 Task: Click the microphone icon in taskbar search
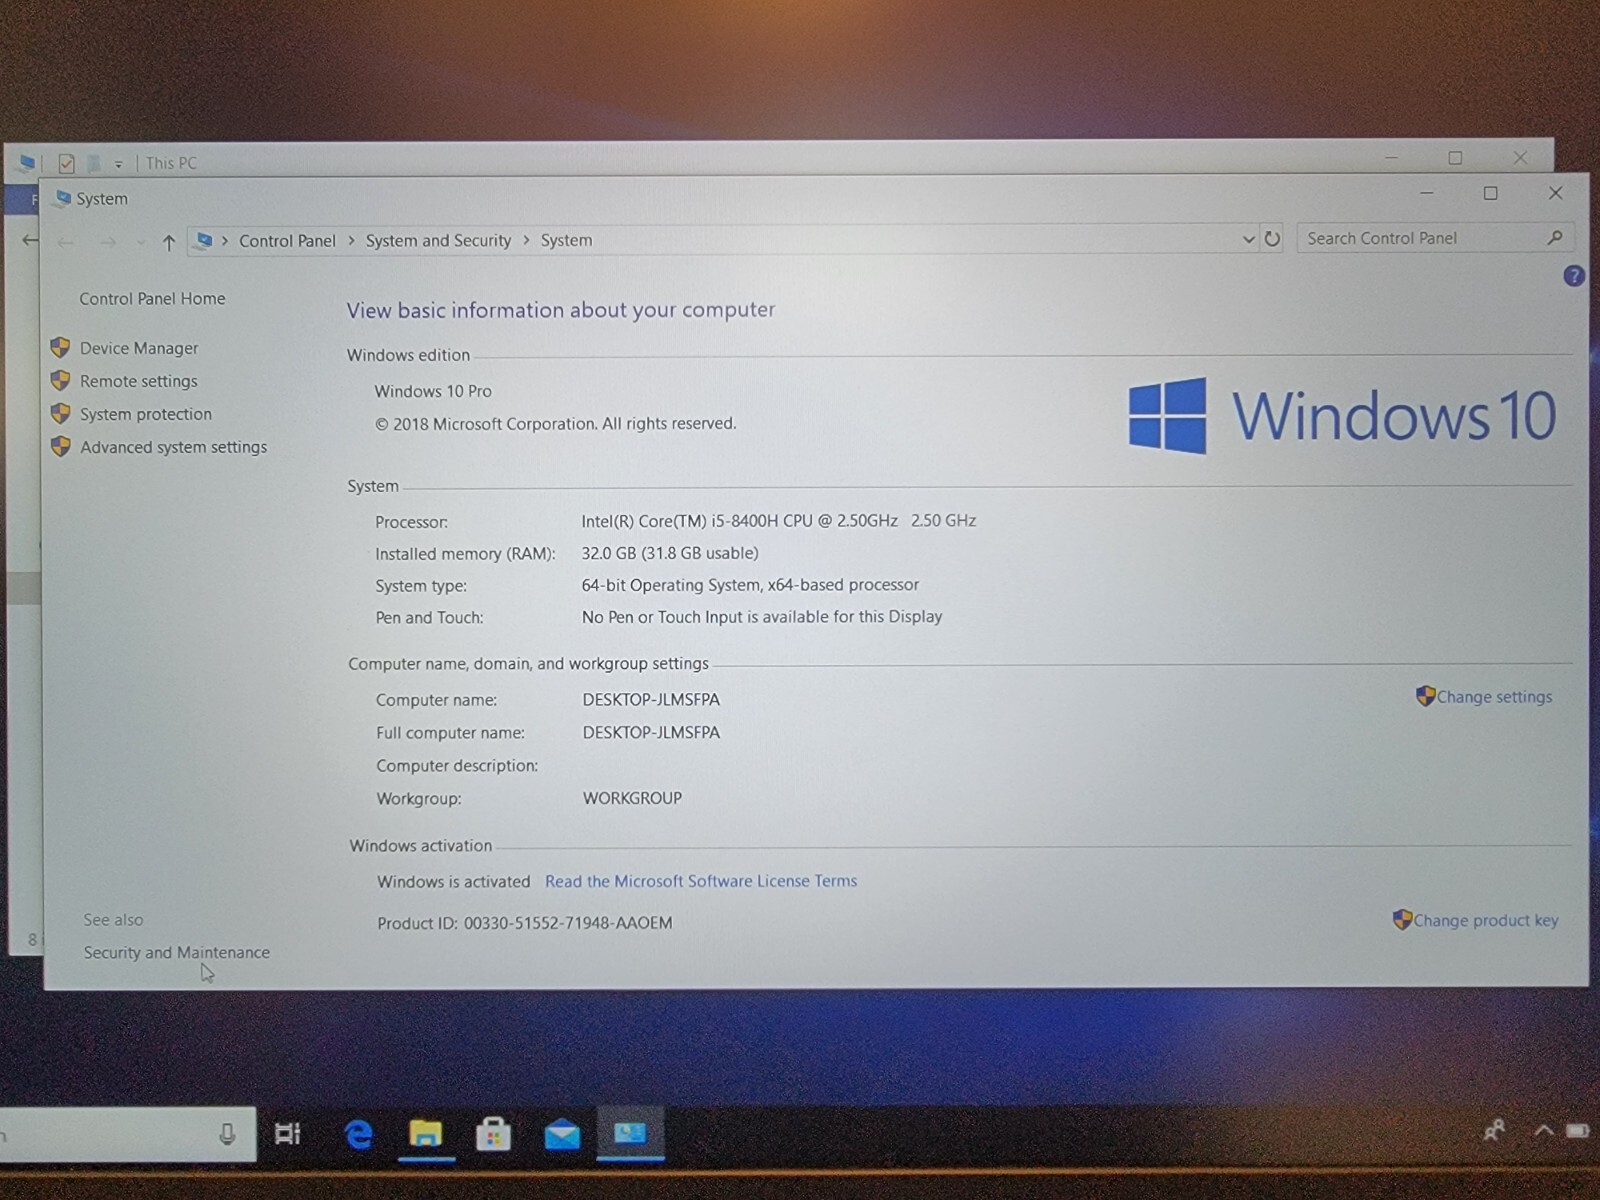[227, 1134]
